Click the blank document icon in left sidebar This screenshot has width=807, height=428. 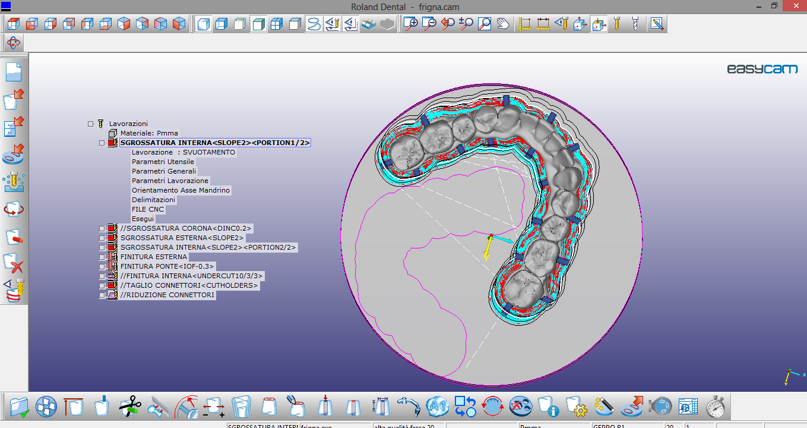point(14,72)
